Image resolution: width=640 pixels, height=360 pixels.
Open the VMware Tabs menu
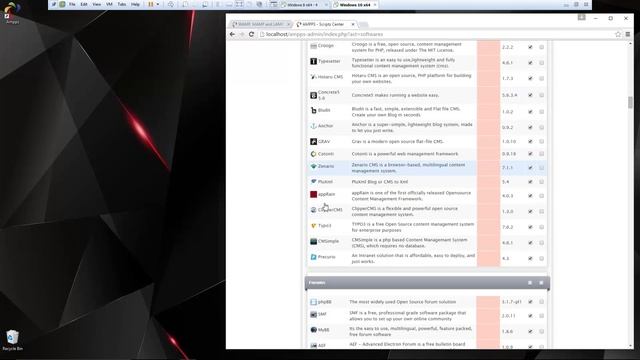pyautogui.click(x=122, y=4)
